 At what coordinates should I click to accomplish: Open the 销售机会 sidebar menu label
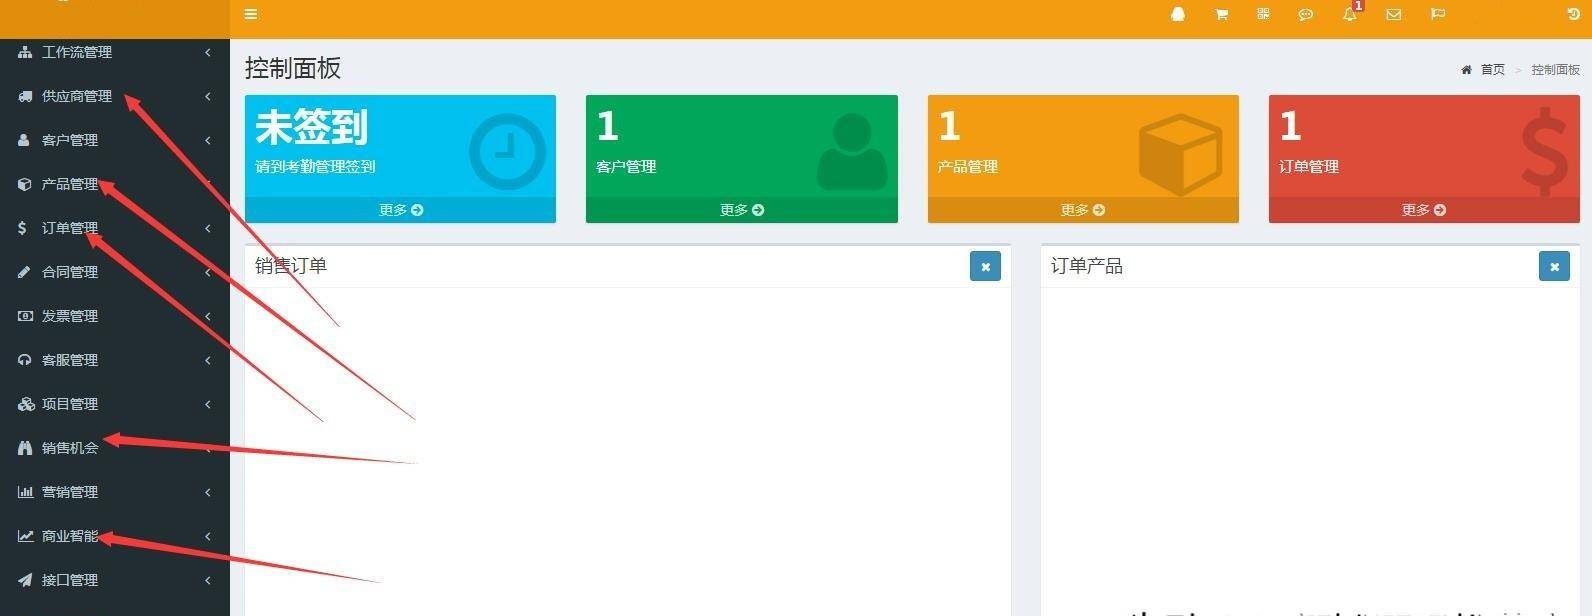click(x=70, y=448)
